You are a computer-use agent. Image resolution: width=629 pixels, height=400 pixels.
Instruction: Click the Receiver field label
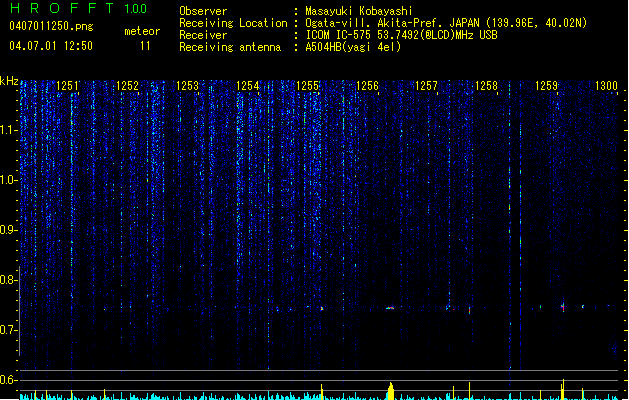pos(203,35)
